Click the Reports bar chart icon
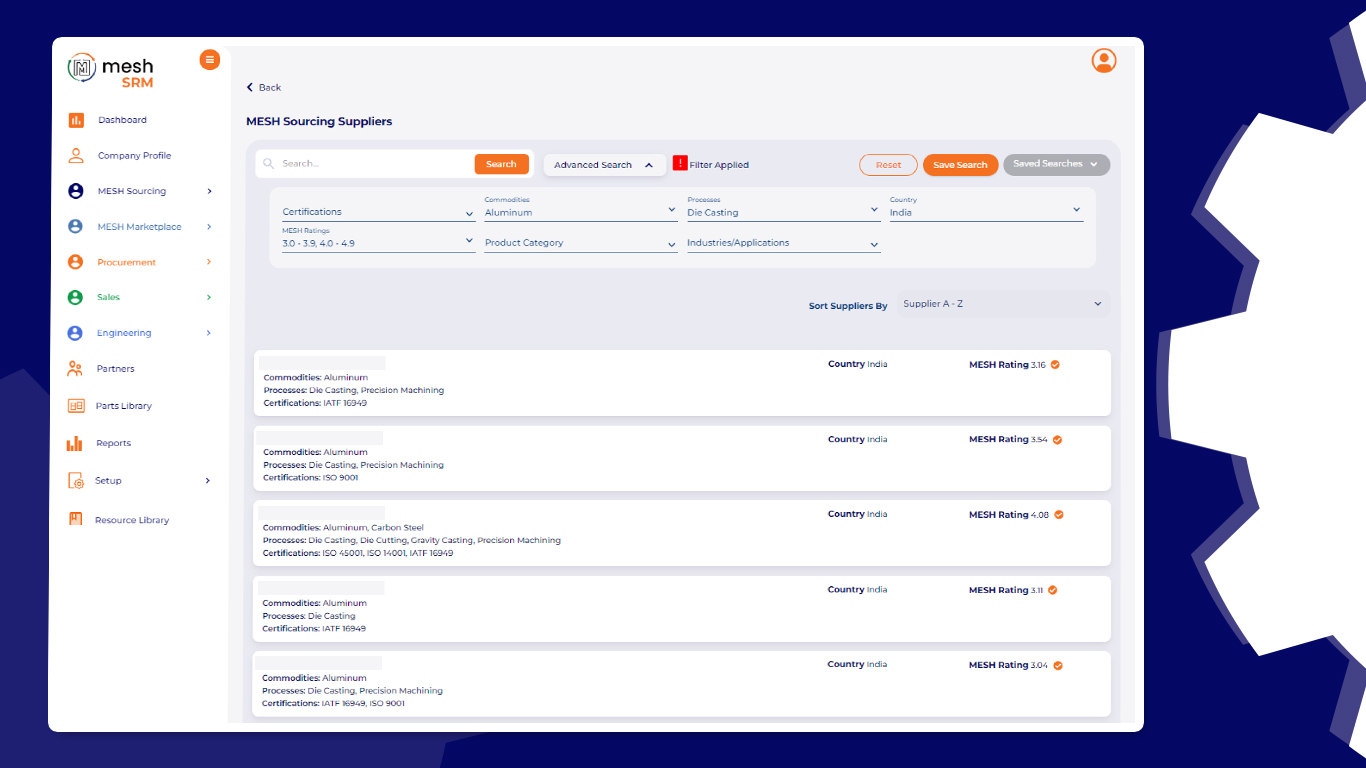Image resolution: width=1366 pixels, height=768 pixels. coord(75,443)
